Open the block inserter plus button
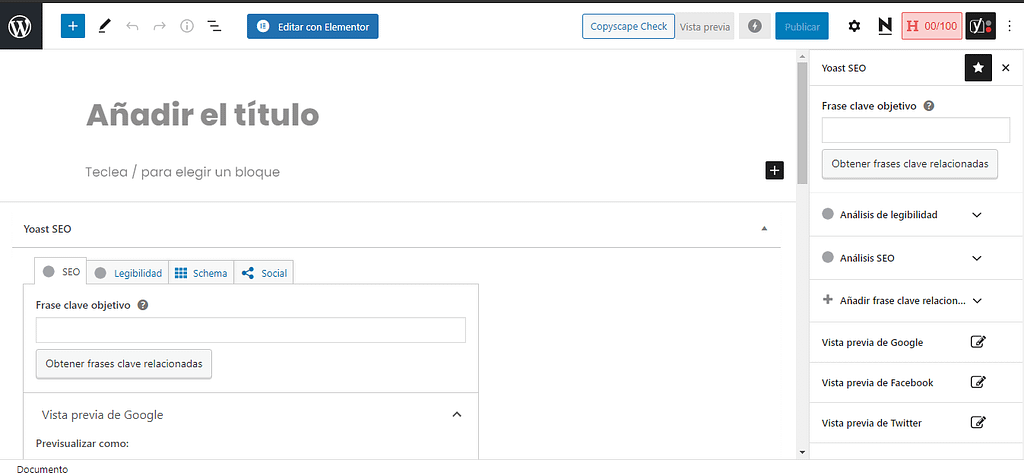 point(72,26)
